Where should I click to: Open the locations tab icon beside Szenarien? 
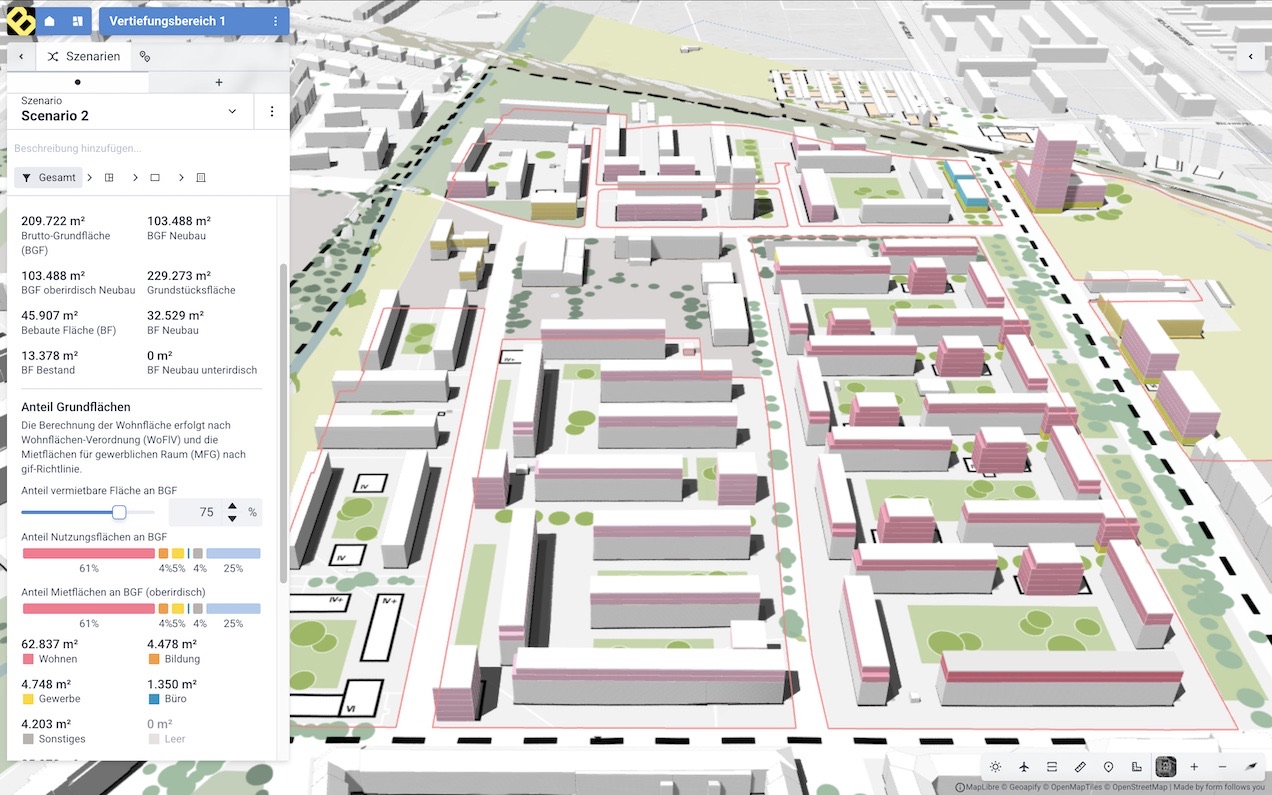(145, 57)
